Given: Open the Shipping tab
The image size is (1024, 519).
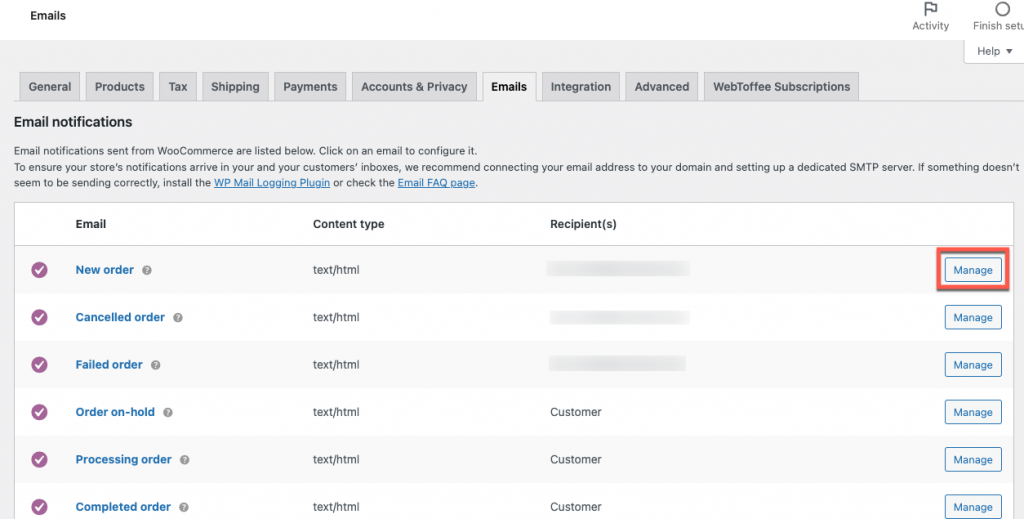Looking at the screenshot, I should (x=235, y=87).
